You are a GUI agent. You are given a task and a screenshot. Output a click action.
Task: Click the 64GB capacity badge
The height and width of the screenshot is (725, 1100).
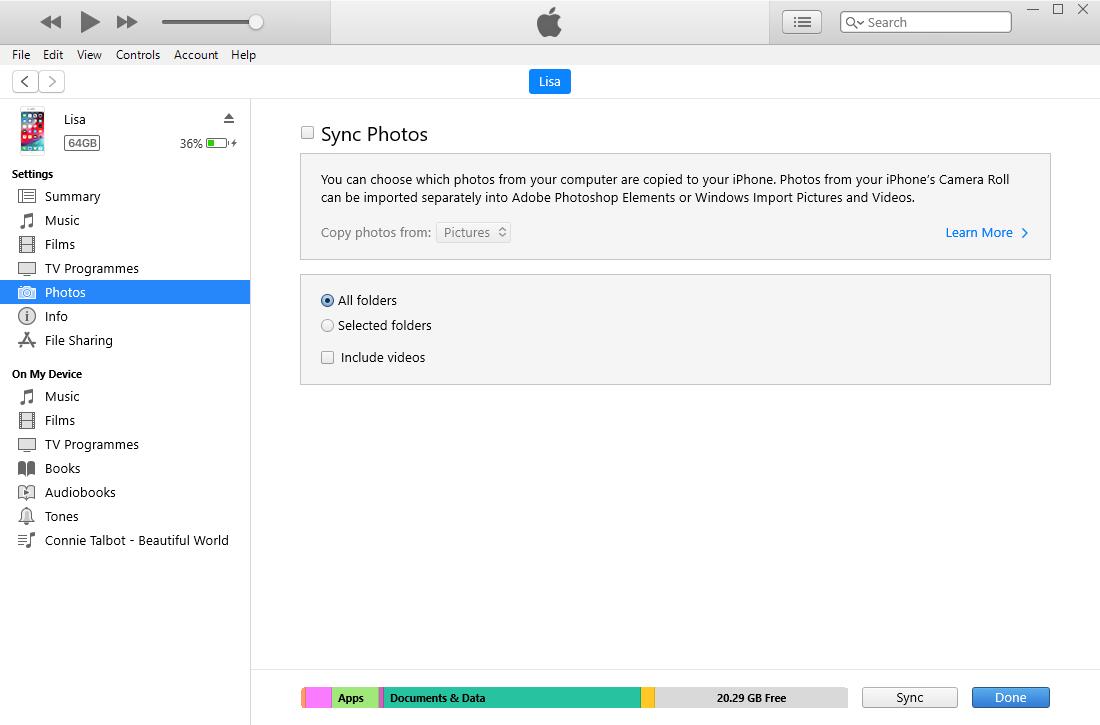coord(82,143)
